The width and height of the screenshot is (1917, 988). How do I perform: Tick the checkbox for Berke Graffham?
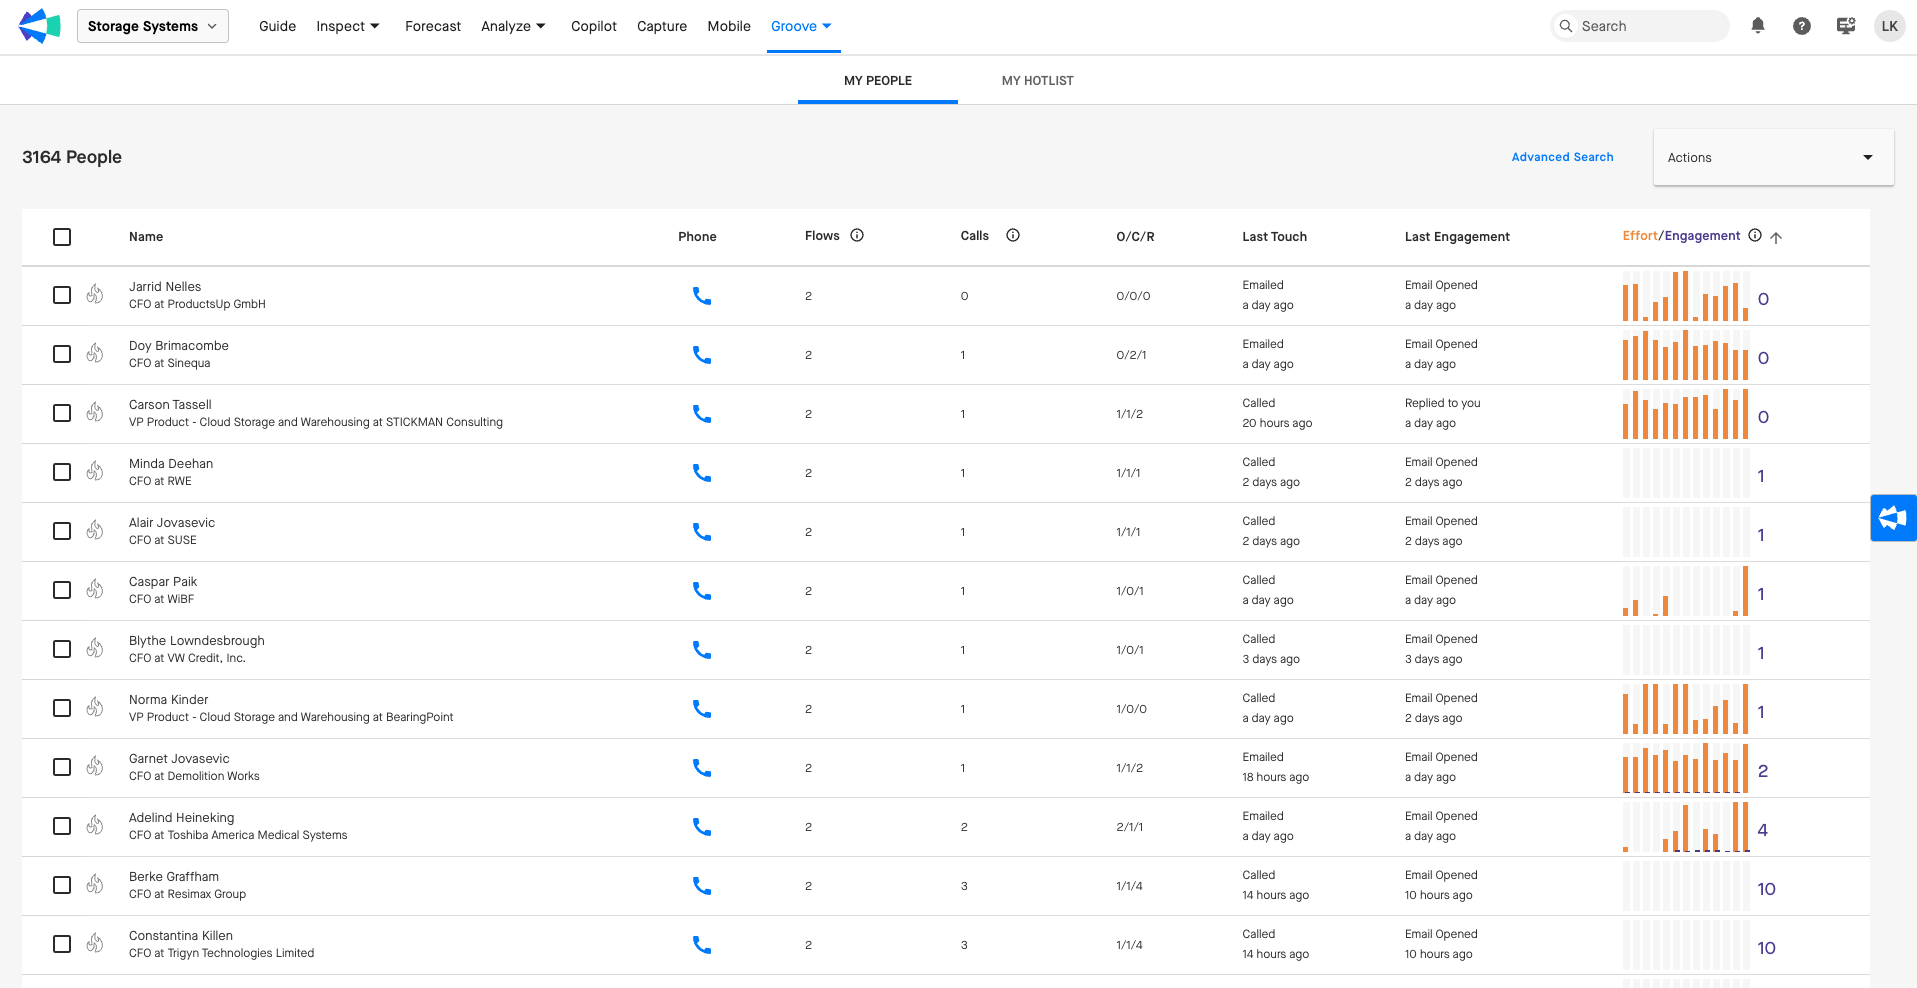click(62, 885)
